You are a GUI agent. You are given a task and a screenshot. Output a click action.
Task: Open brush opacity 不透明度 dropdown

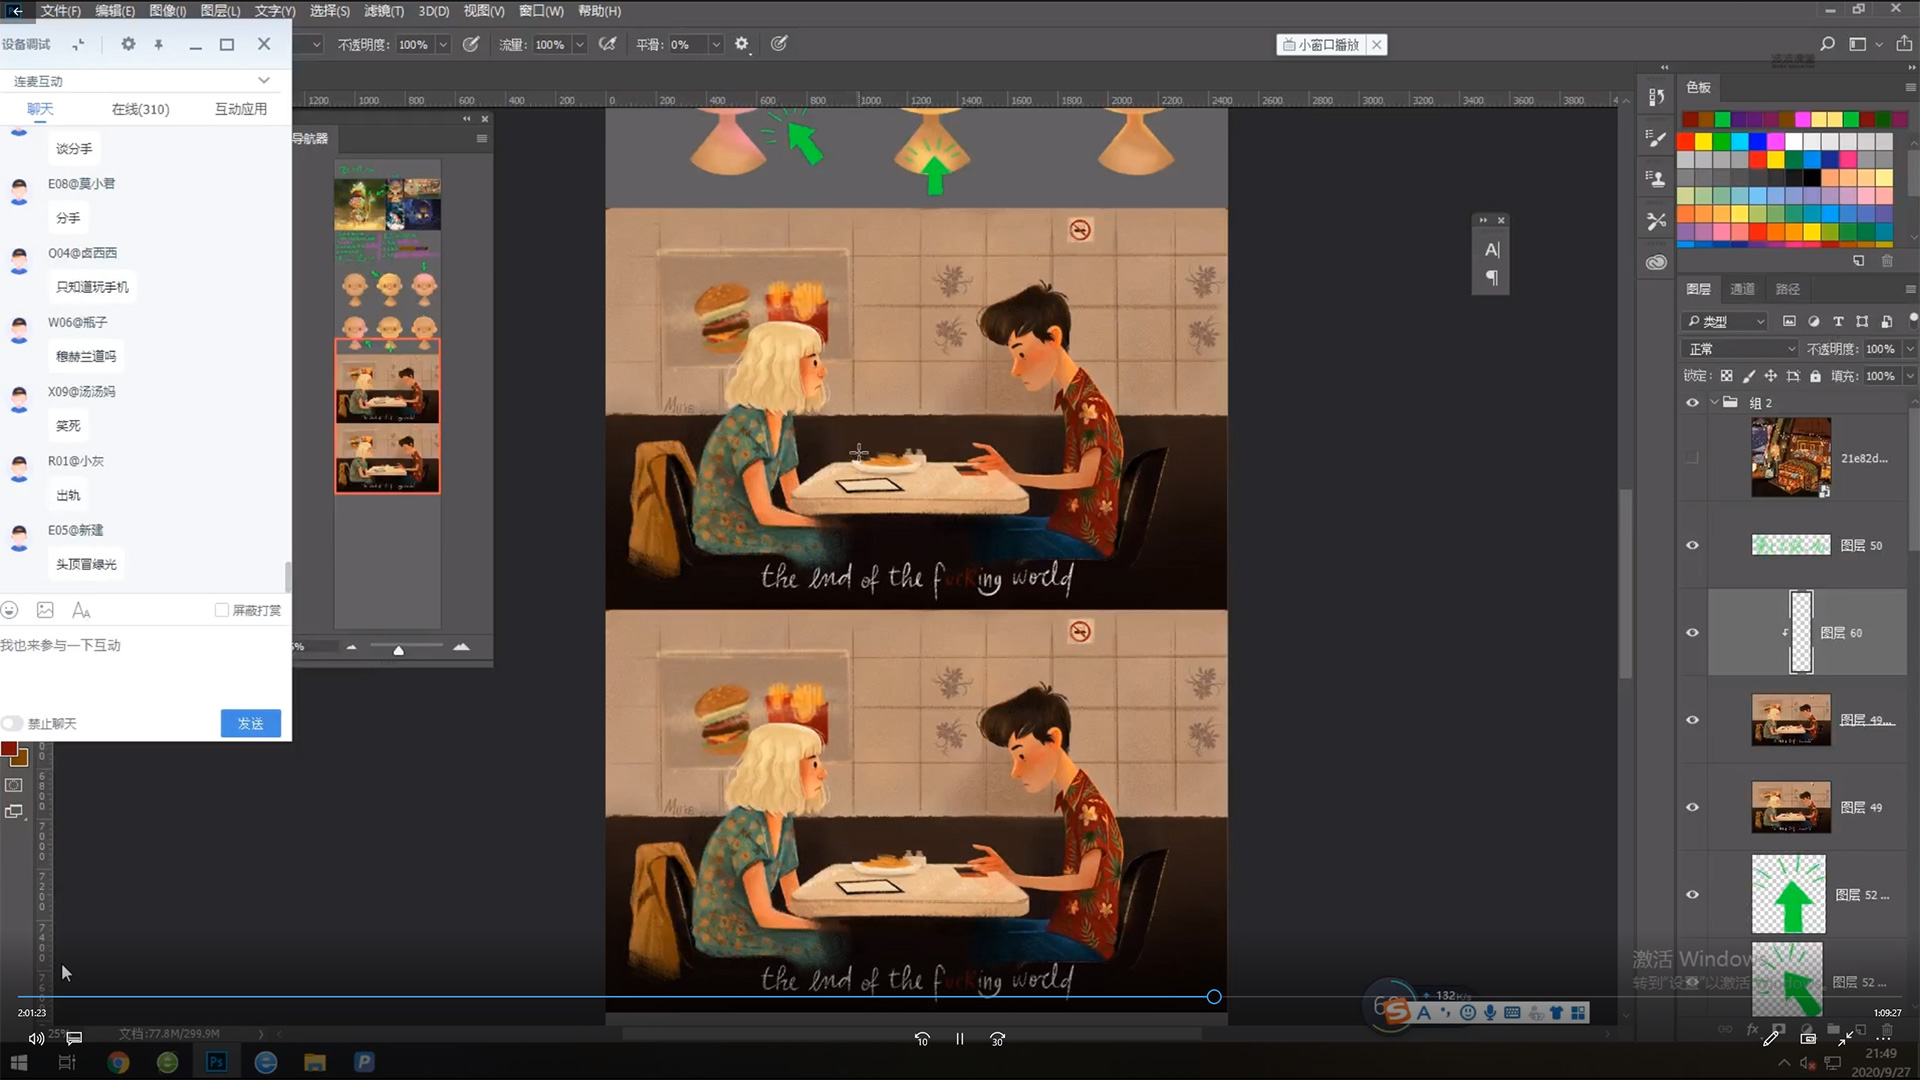click(443, 44)
